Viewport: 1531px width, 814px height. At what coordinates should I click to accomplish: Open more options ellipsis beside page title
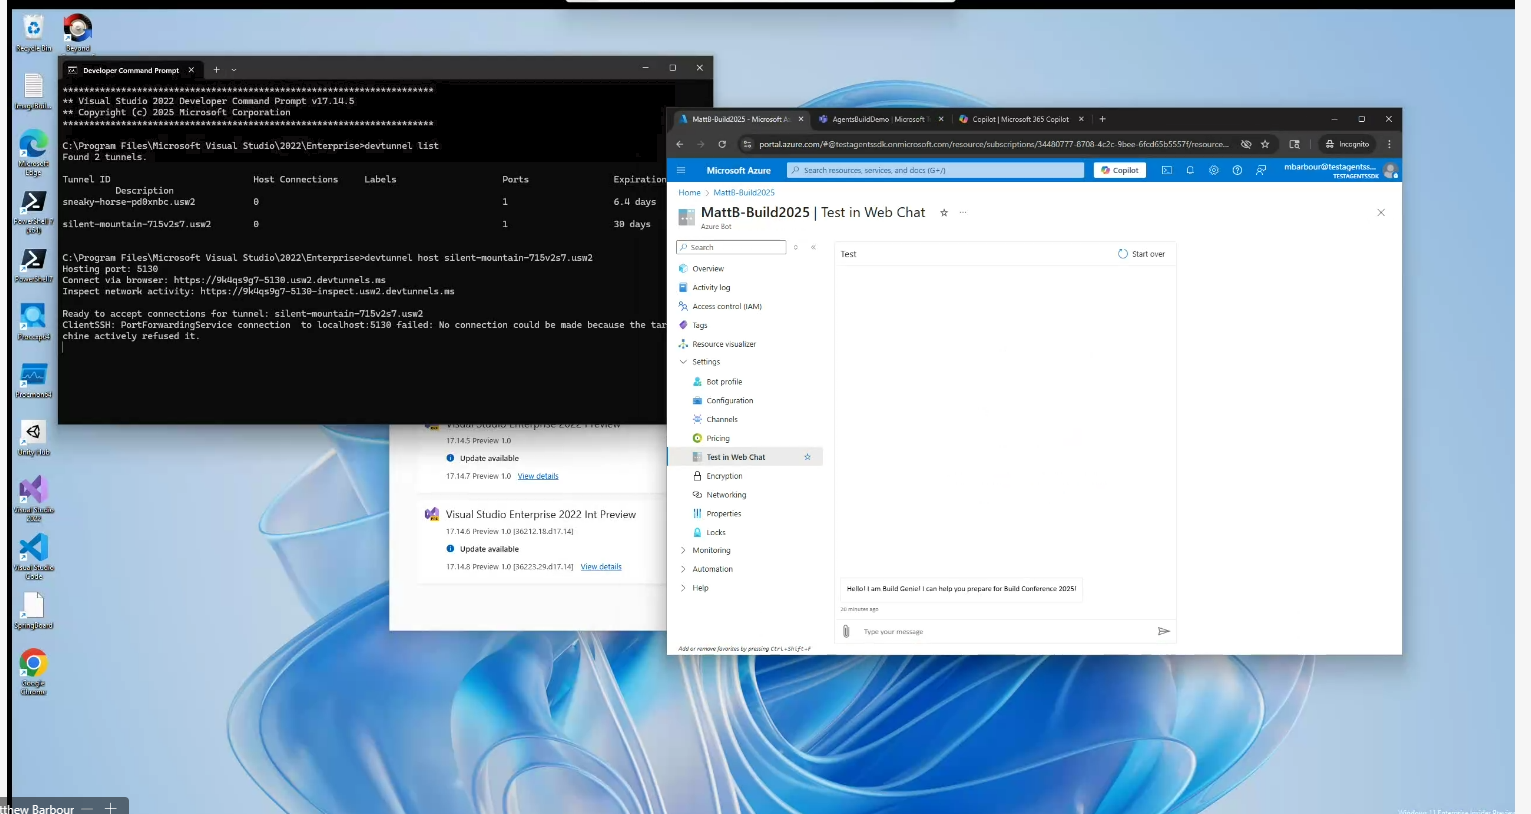(x=963, y=212)
